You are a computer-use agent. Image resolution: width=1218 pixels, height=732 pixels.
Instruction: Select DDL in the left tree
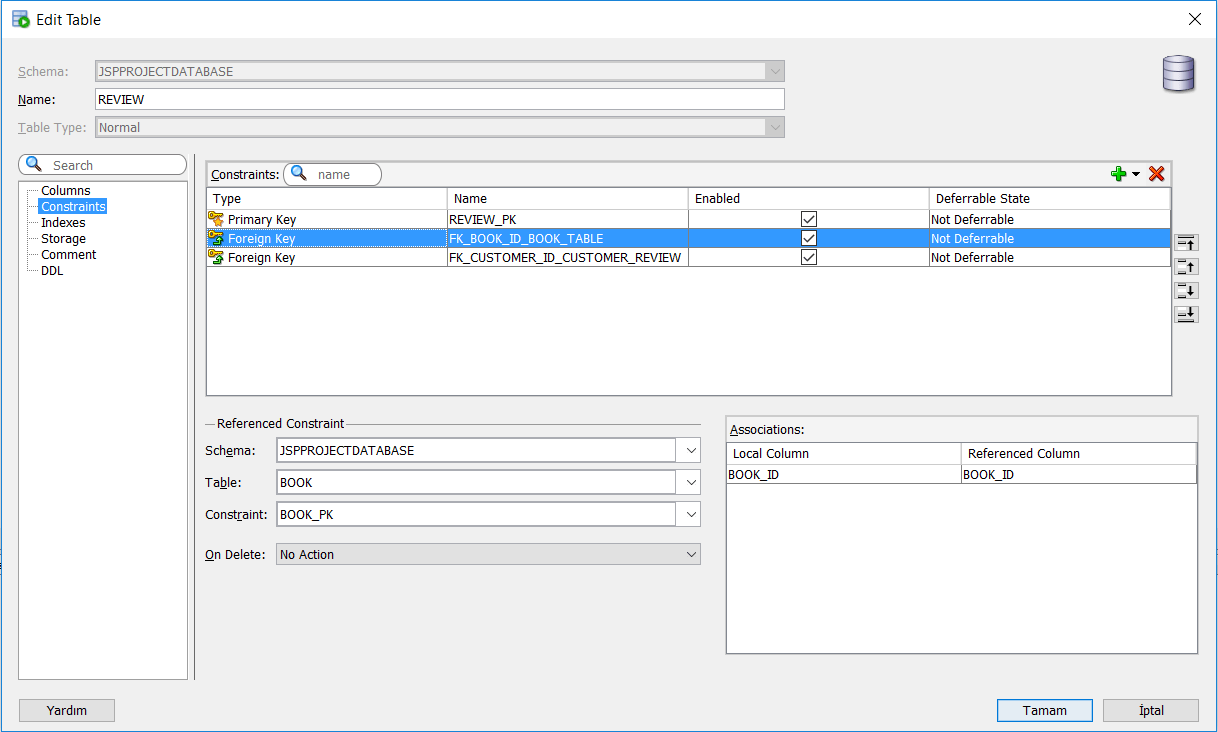click(52, 270)
